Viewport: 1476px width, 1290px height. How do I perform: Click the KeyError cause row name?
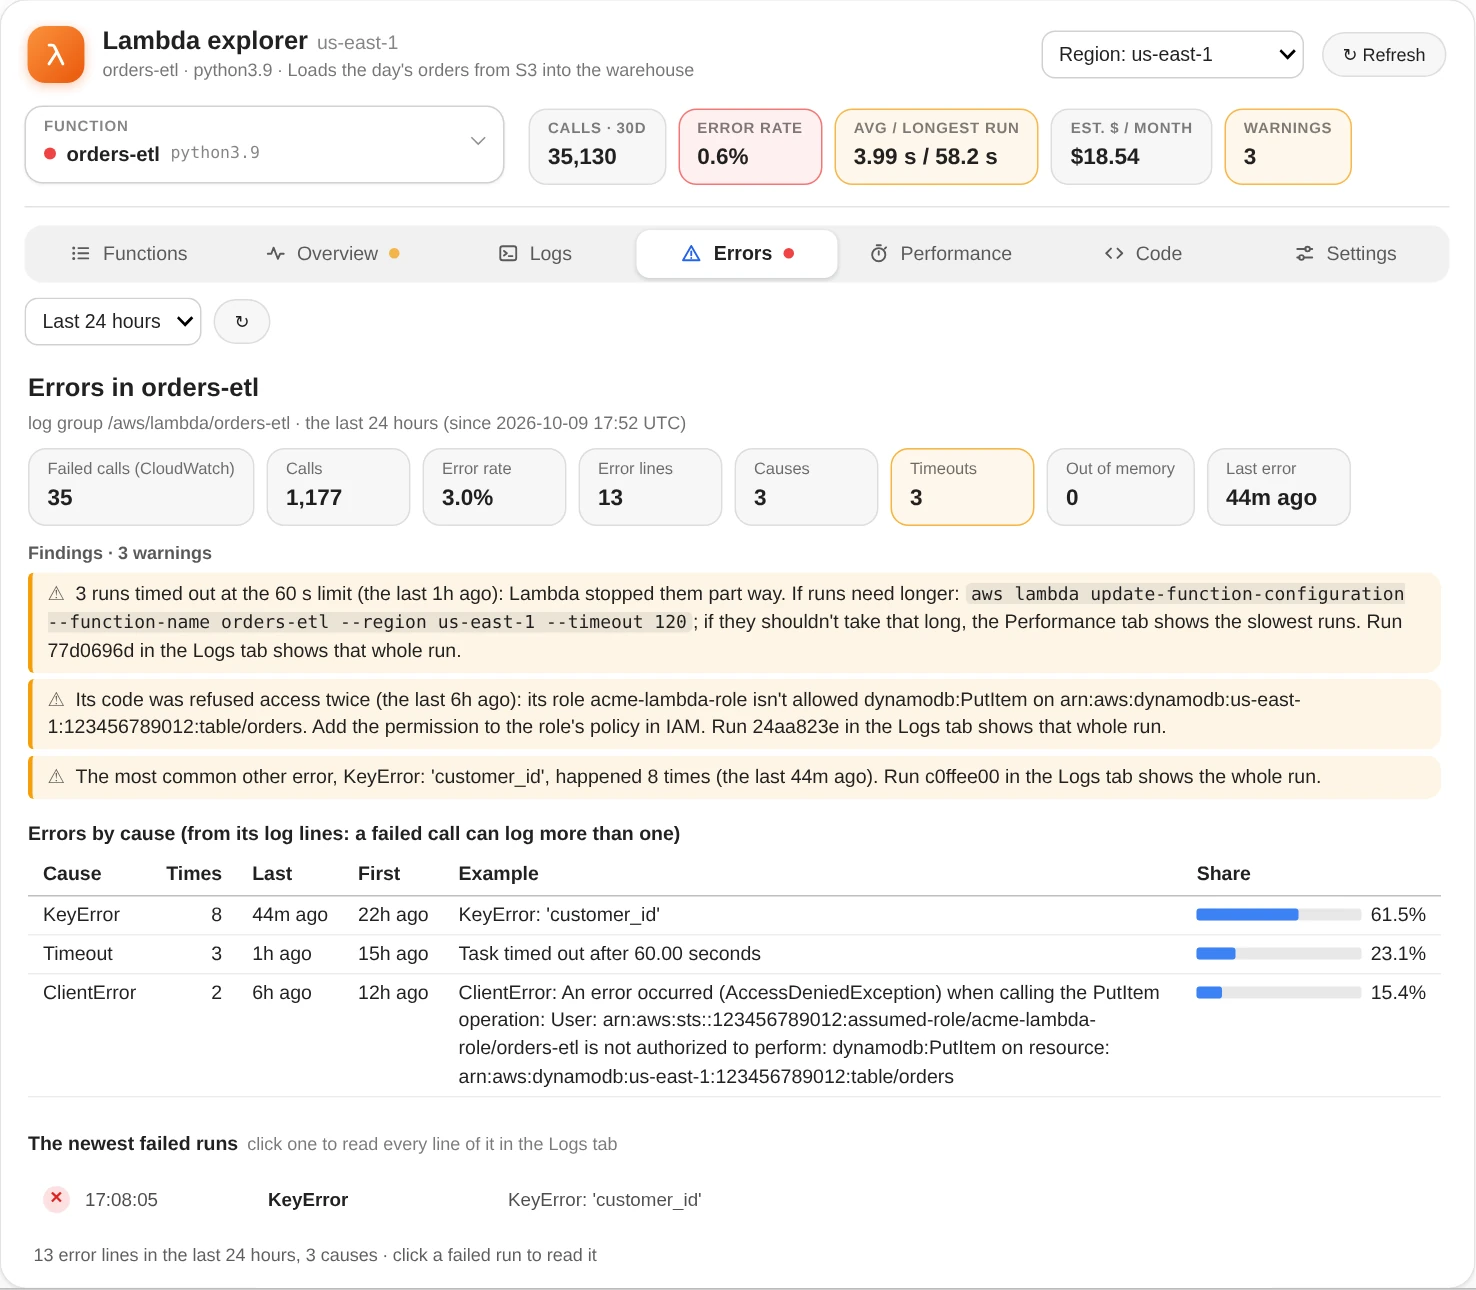pyautogui.click(x=81, y=915)
